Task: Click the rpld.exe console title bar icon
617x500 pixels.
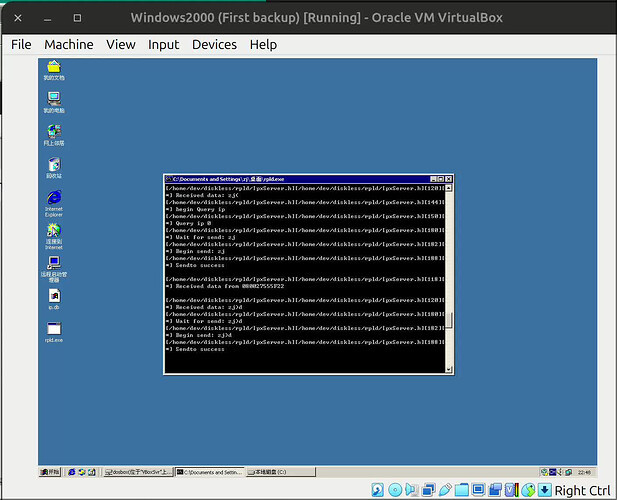Action: pos(169,179)
